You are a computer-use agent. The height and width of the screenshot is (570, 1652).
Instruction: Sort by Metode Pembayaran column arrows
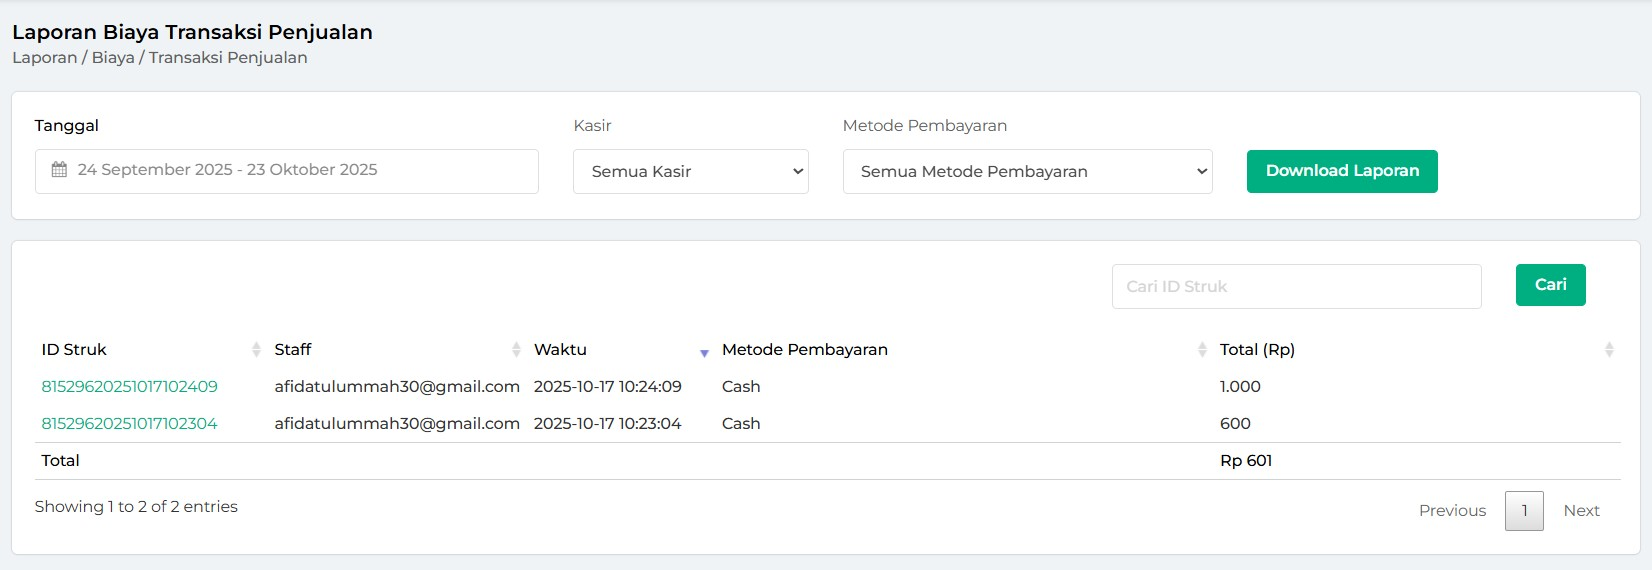coord(1202,349)
